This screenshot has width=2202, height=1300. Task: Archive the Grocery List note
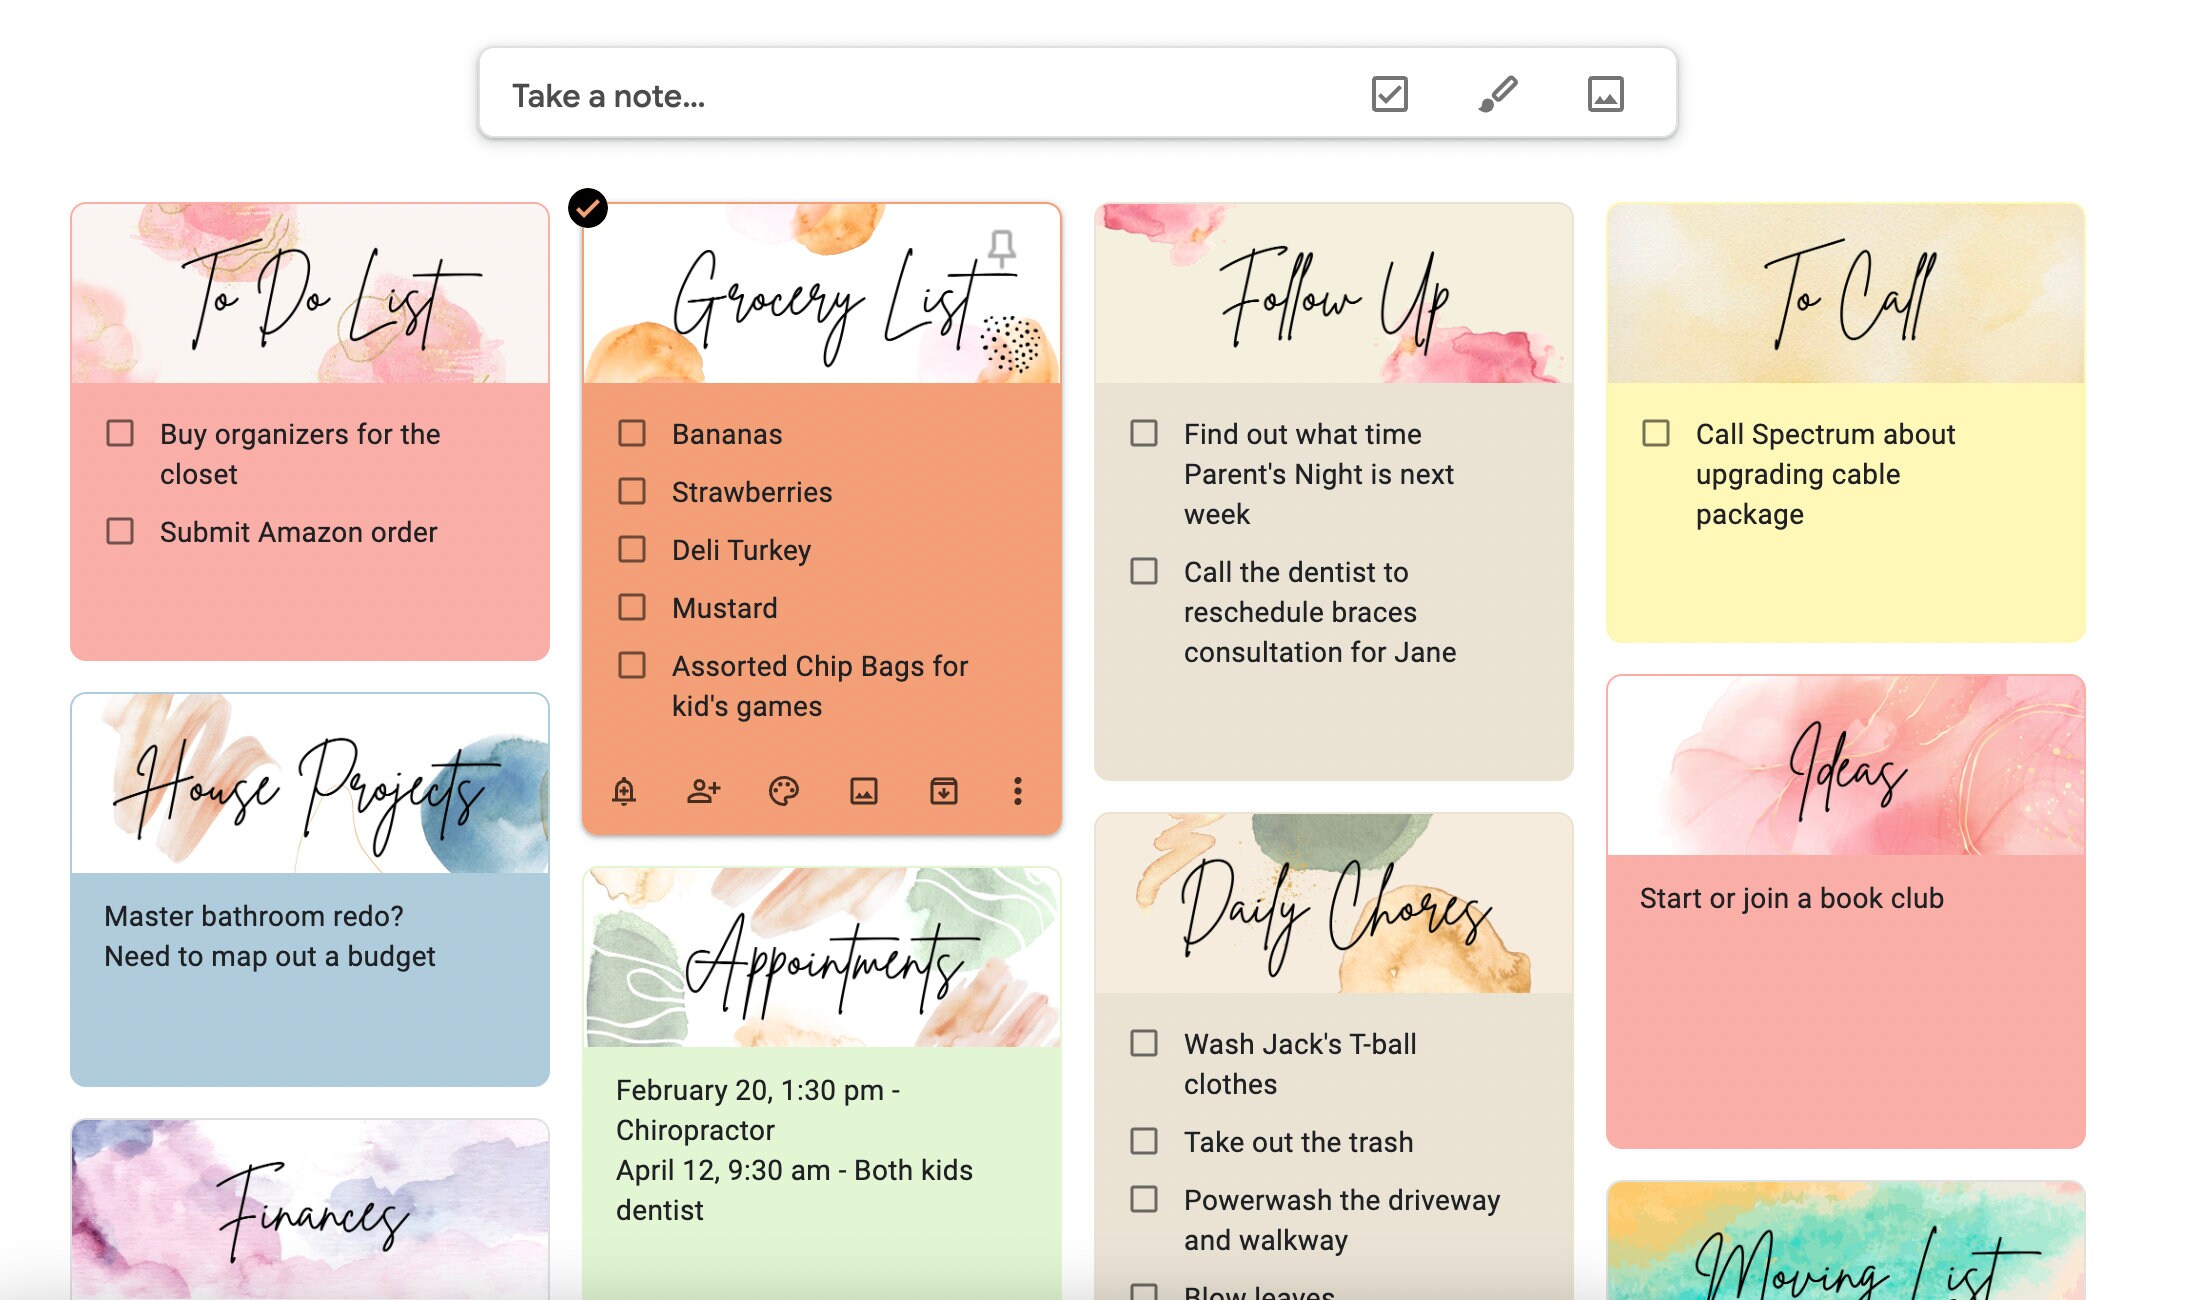coord(942,791)
